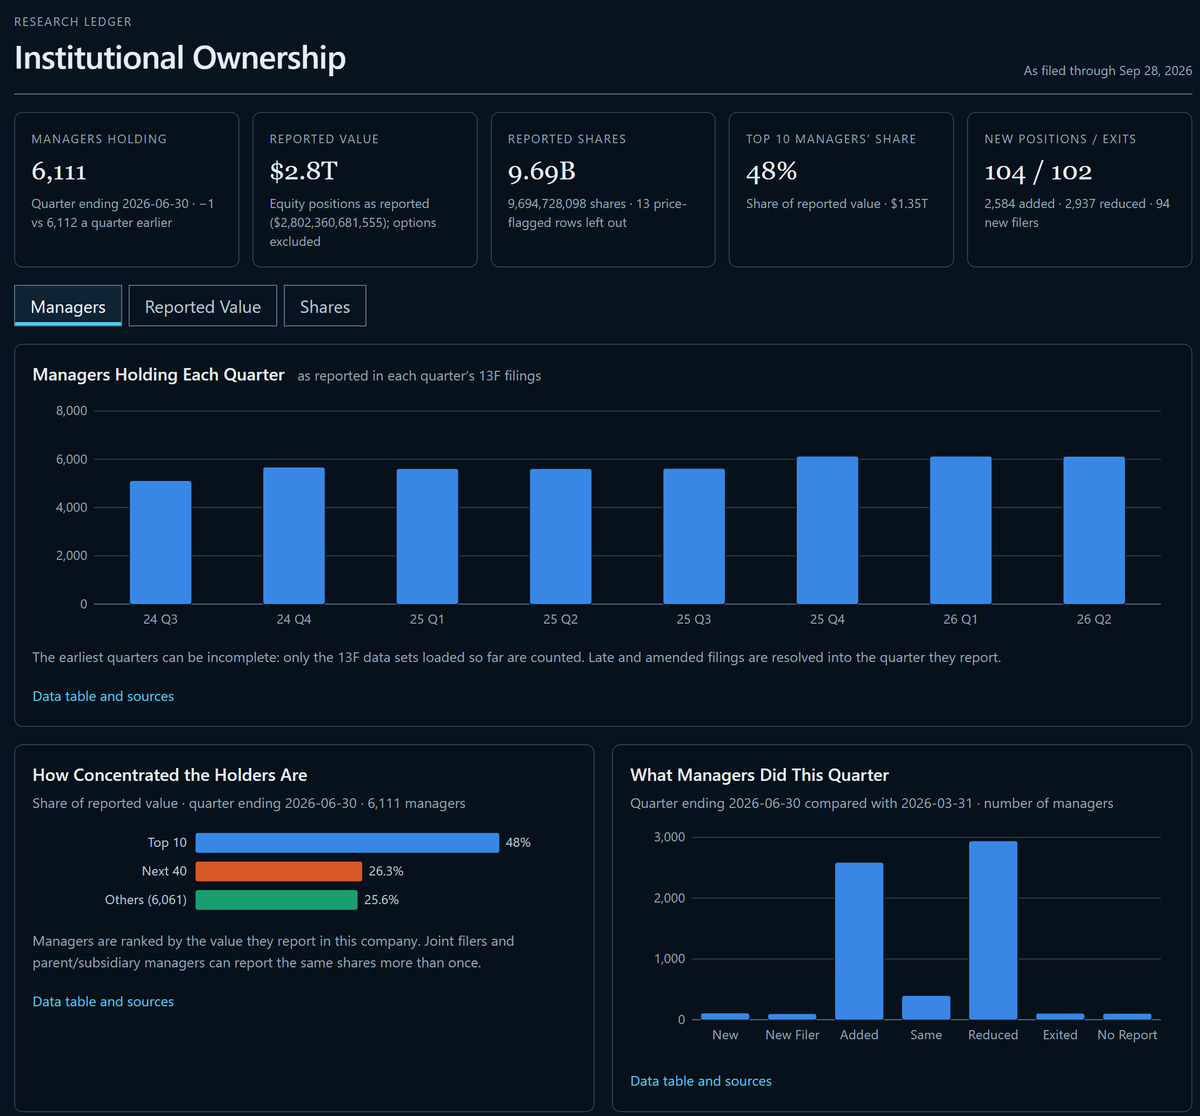Open the Reported Value tab
The image size is (1200, 1116).
point(203,306)
